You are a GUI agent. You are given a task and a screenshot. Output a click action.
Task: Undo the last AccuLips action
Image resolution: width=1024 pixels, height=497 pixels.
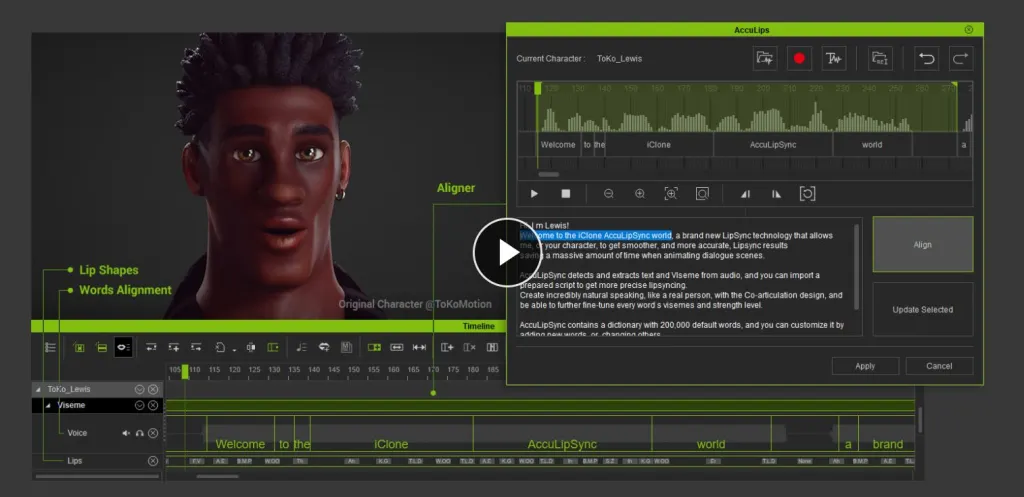click(x=926, y=58)
